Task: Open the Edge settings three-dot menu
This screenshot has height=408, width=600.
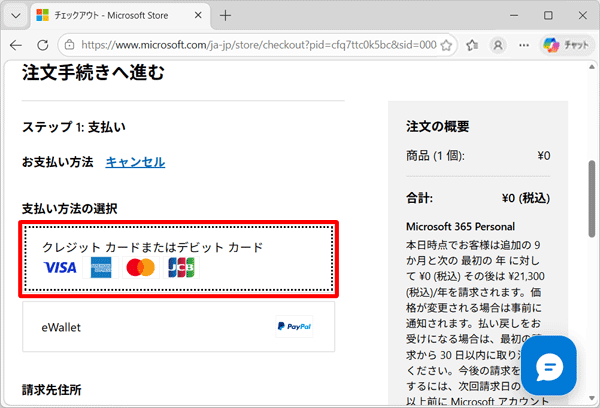Action: click(525, 45)
